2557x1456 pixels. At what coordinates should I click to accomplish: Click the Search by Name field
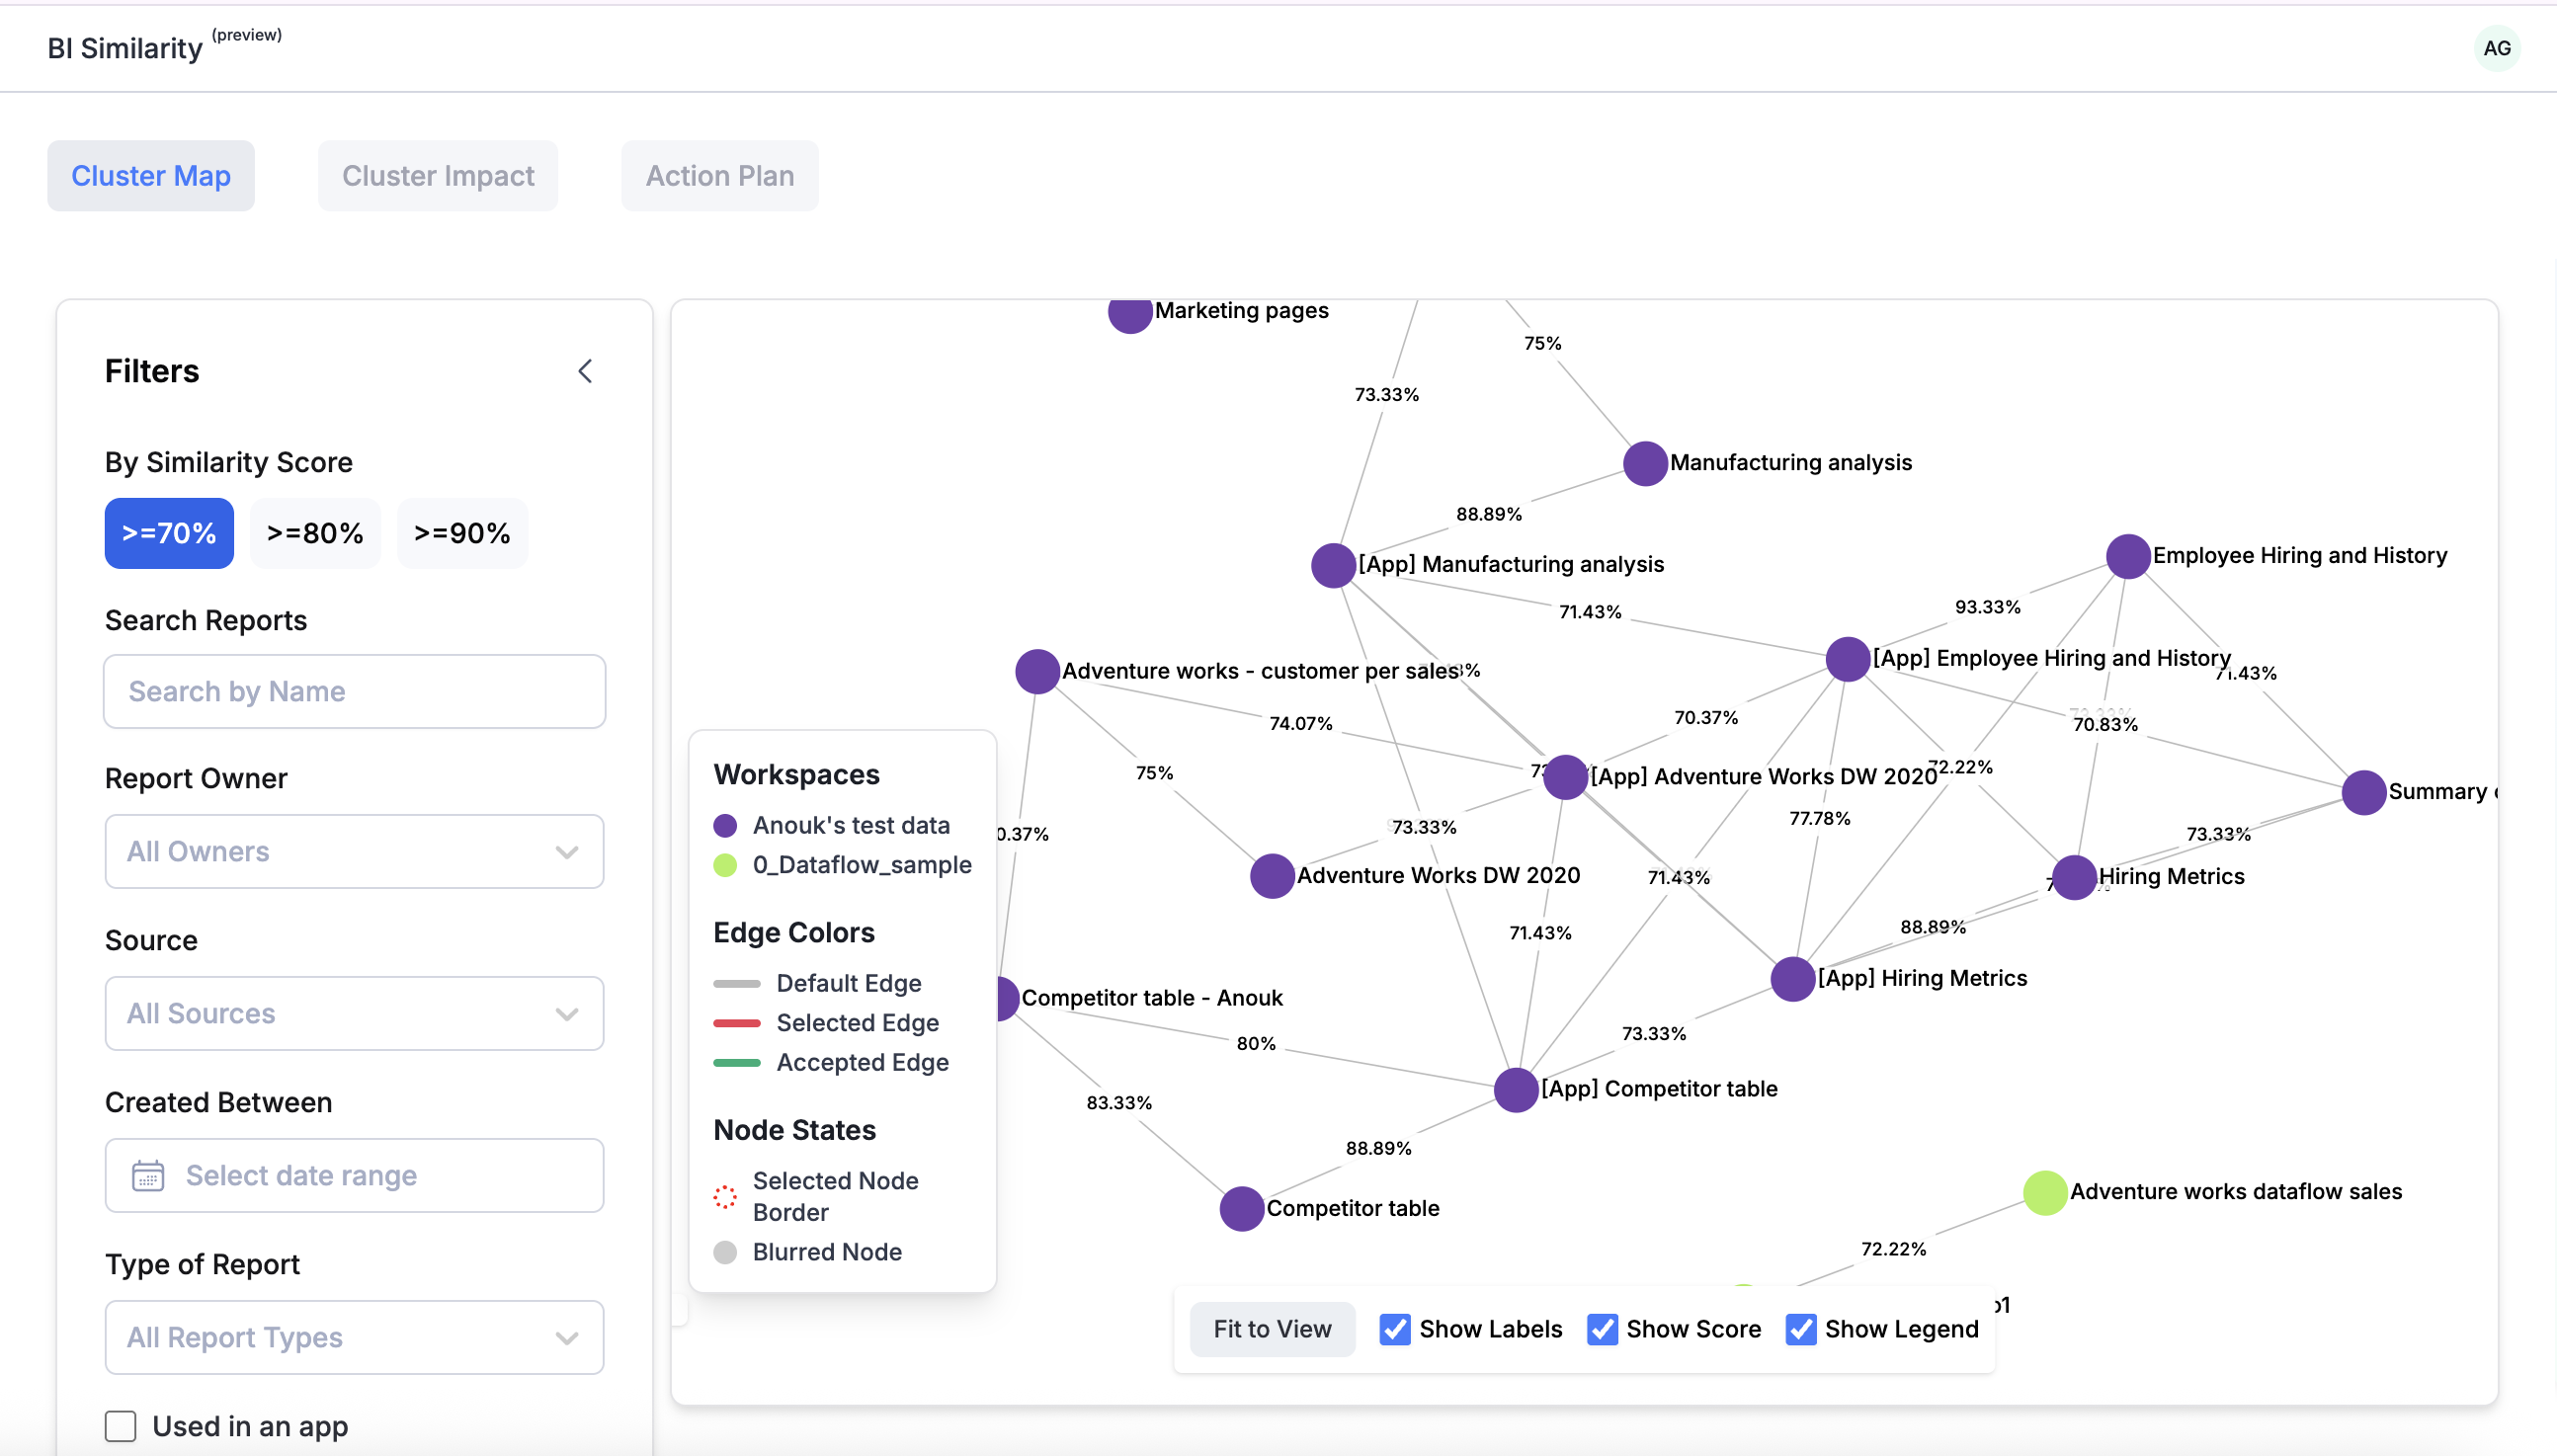(x=354, y=691)
